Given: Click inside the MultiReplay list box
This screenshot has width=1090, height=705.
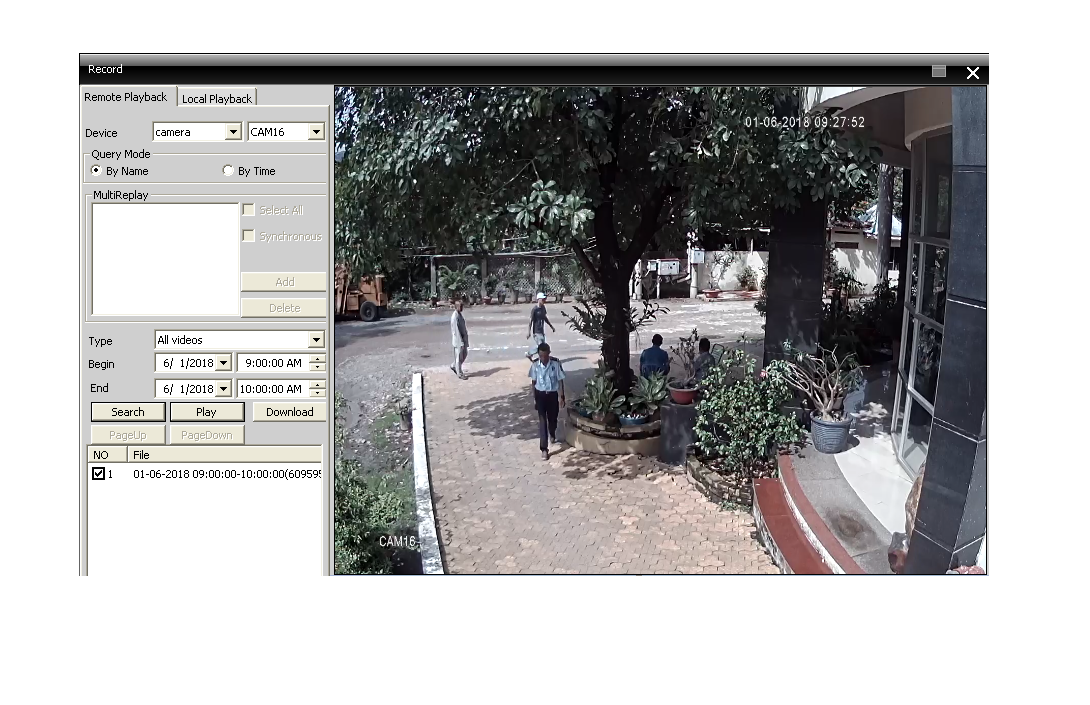Looking at the screenshot, I should (x=165, y=259).
